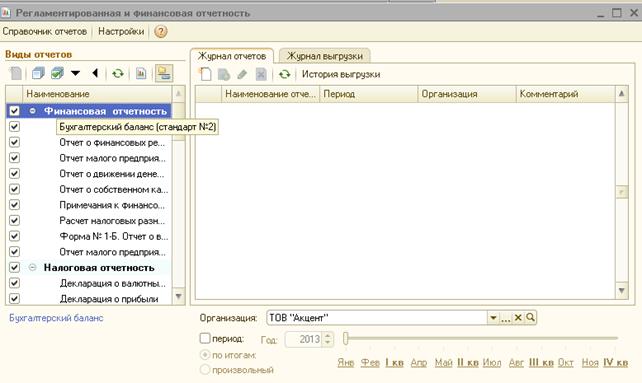Uncheck checkbox for Расчет налоговых разн...
The image size is (642, 383).
pyautogui.click(x=14, y=220)
